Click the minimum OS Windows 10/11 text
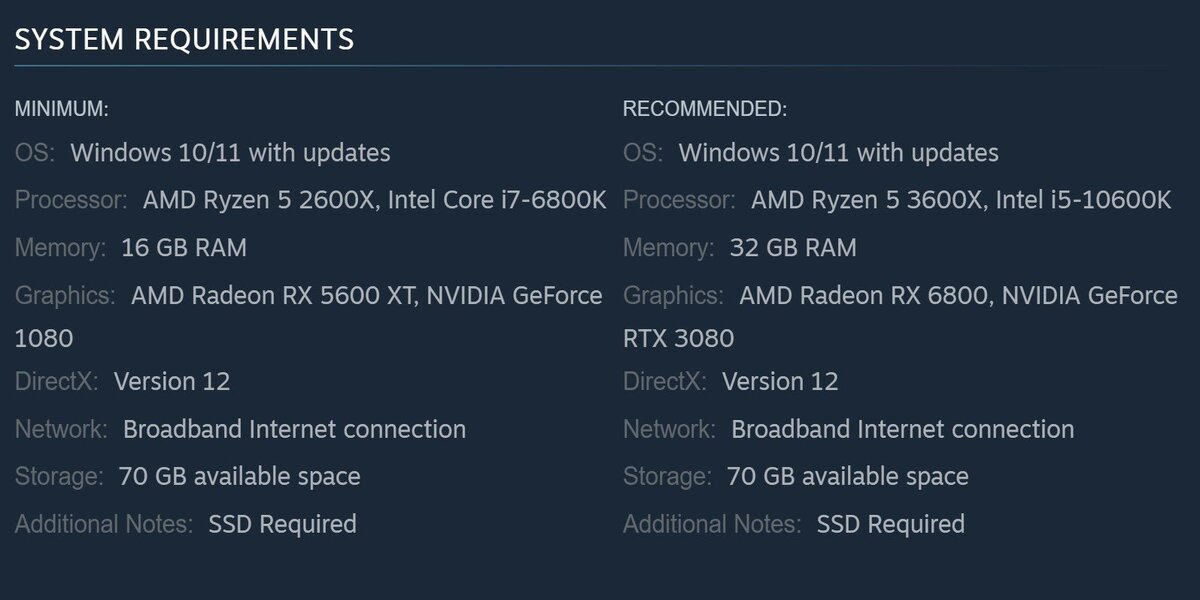This screenshot has width=1200, height=600. click(230, 153)
